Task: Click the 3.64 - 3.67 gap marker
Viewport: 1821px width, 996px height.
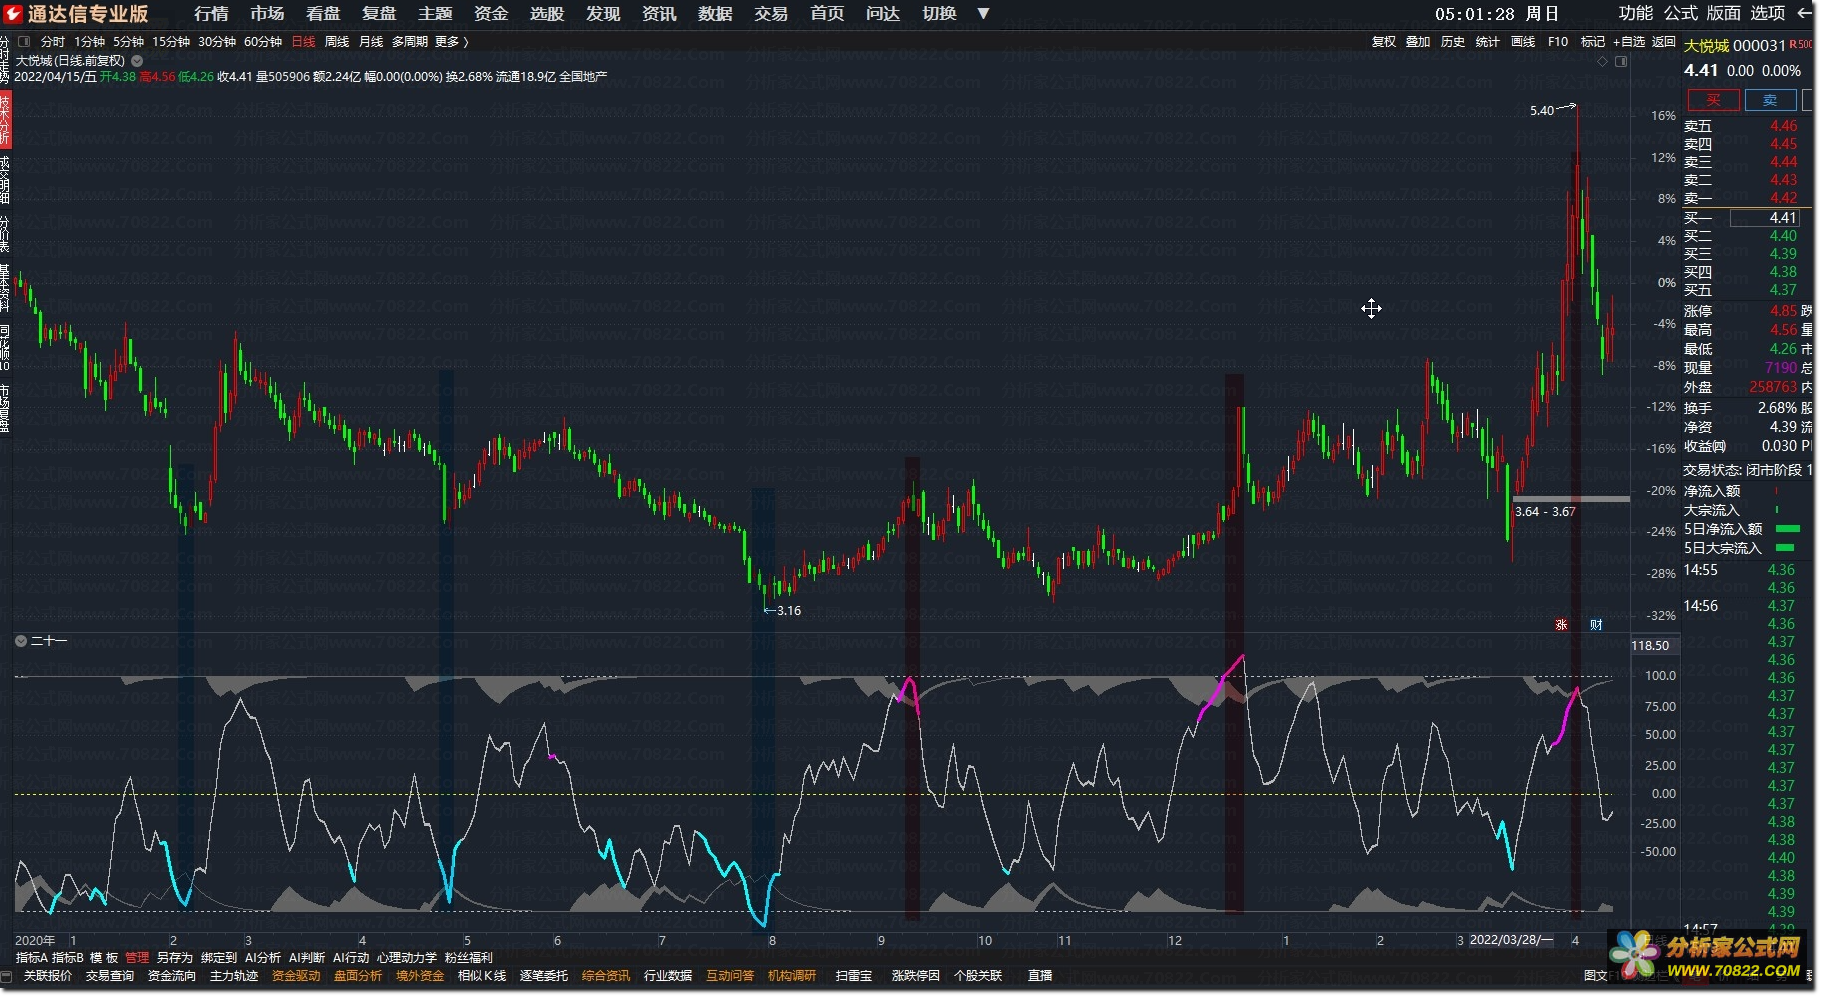Action: coord(1545,512)
